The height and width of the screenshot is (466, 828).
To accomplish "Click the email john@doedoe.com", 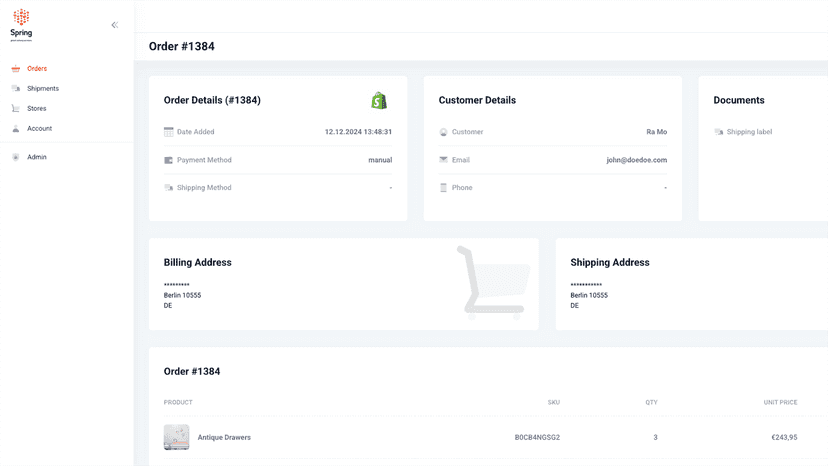I will (636, 160).
